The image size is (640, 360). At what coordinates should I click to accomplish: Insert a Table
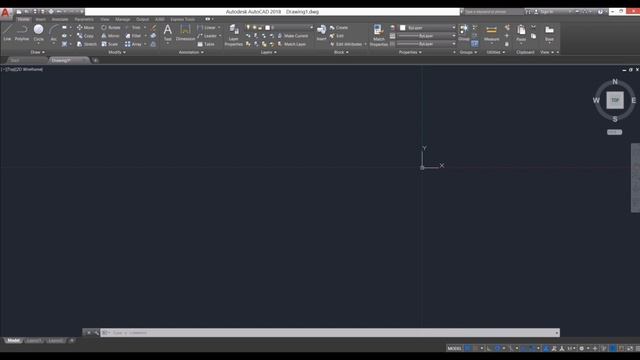click(206, 44)
